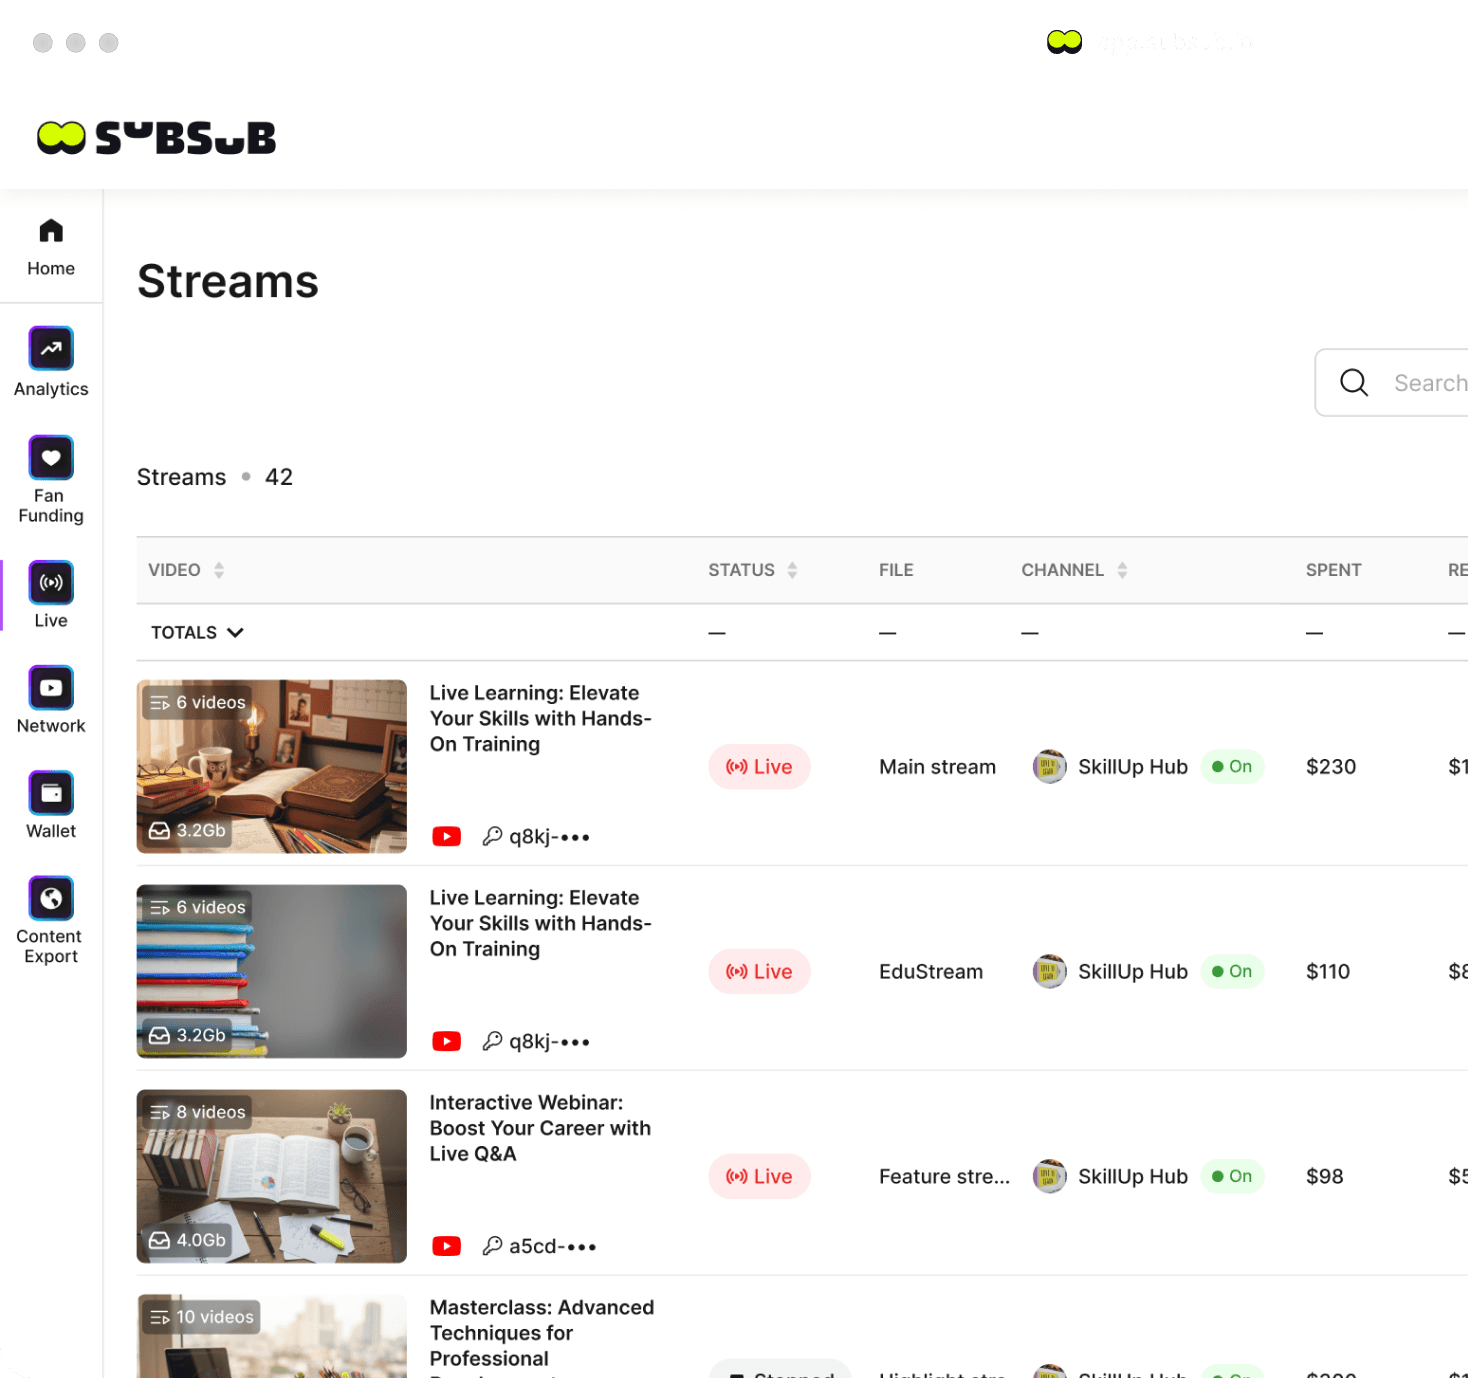1468x1378 pixels.
Task: Open Interactive Webinar stream title
Action: [x=540, y=1128]
